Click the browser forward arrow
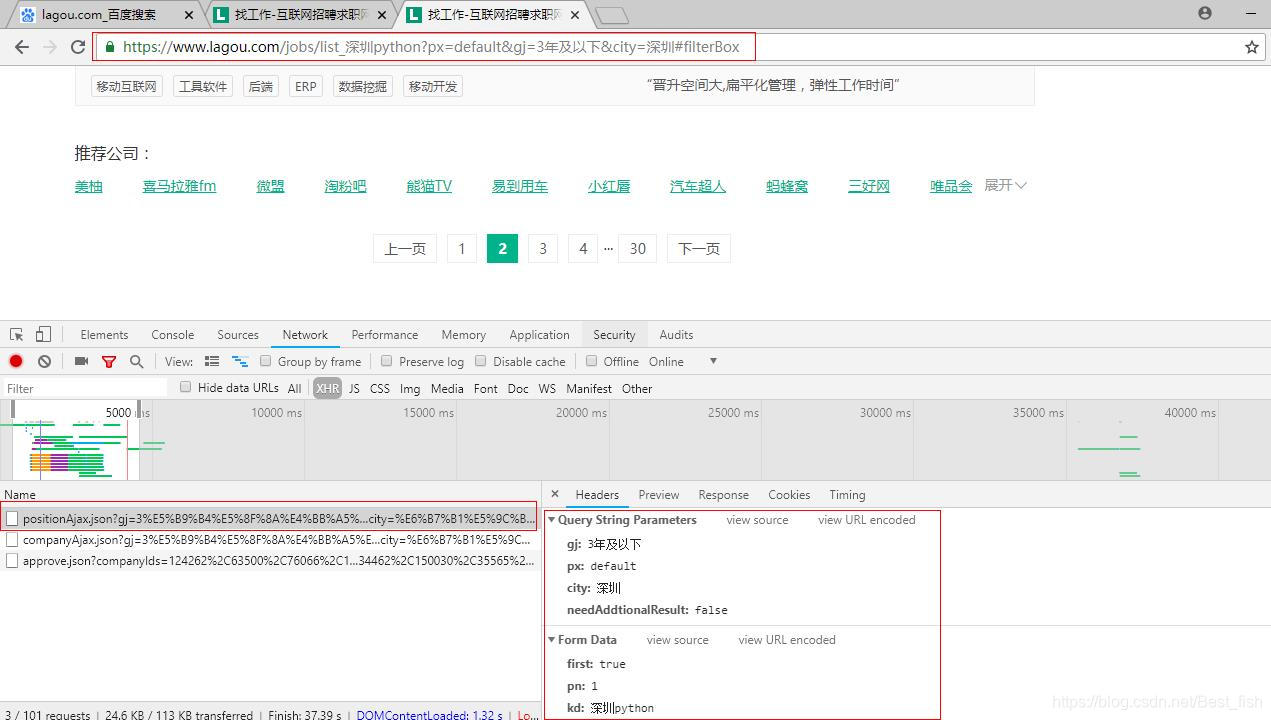Viewport: 1271px width, 720px height. [x=50, y=47]
